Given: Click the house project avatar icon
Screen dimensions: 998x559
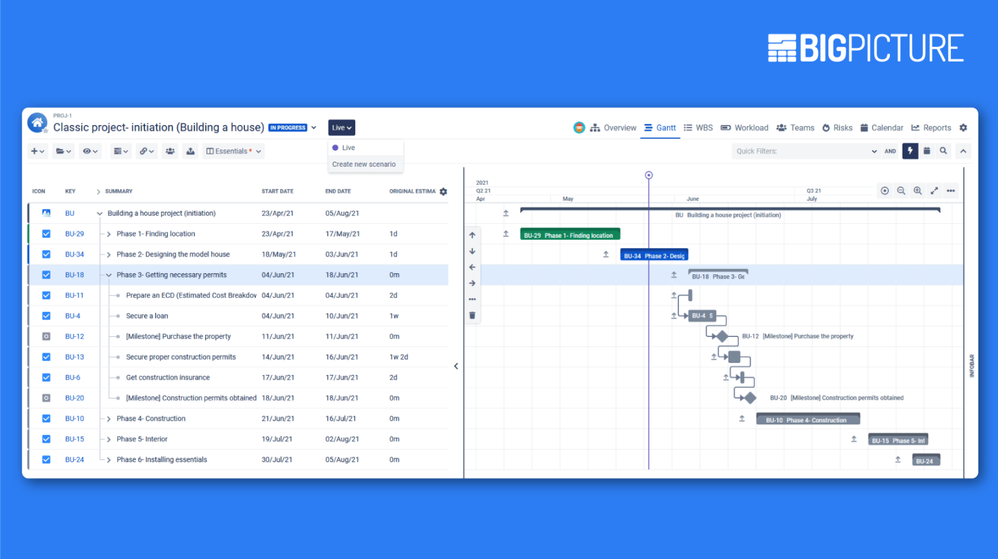Looking at the screenshot, I should [37, 123].
